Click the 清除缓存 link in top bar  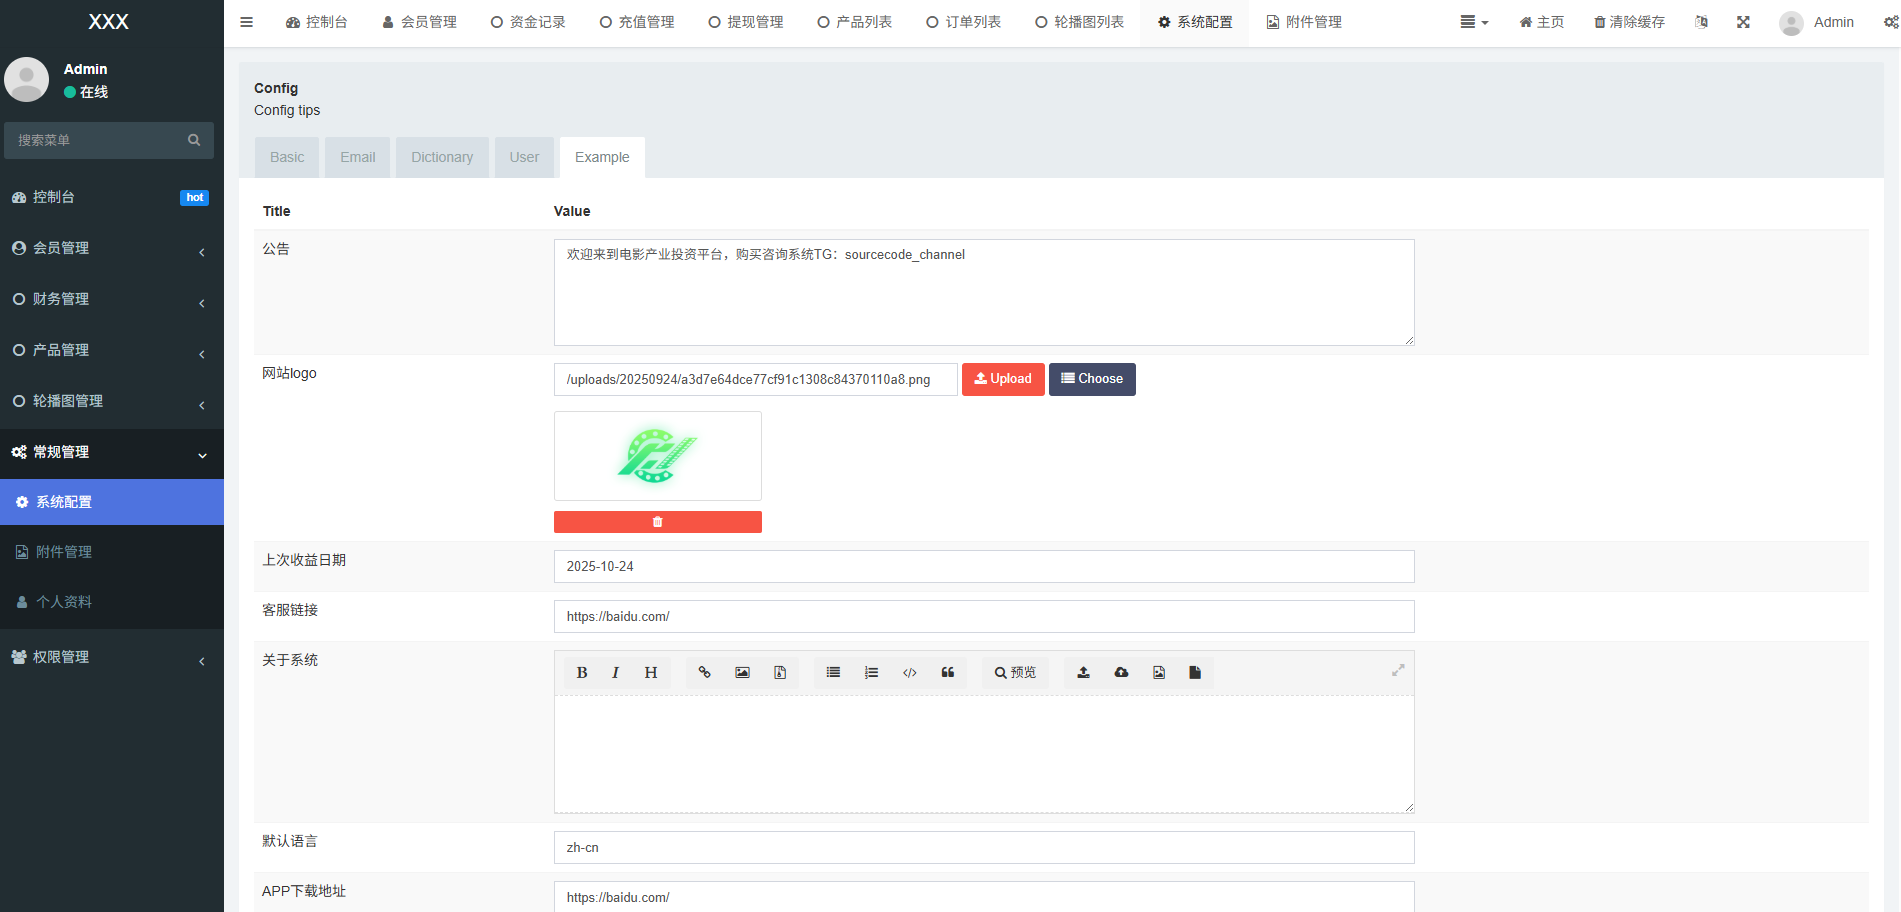coord(1629,22)
